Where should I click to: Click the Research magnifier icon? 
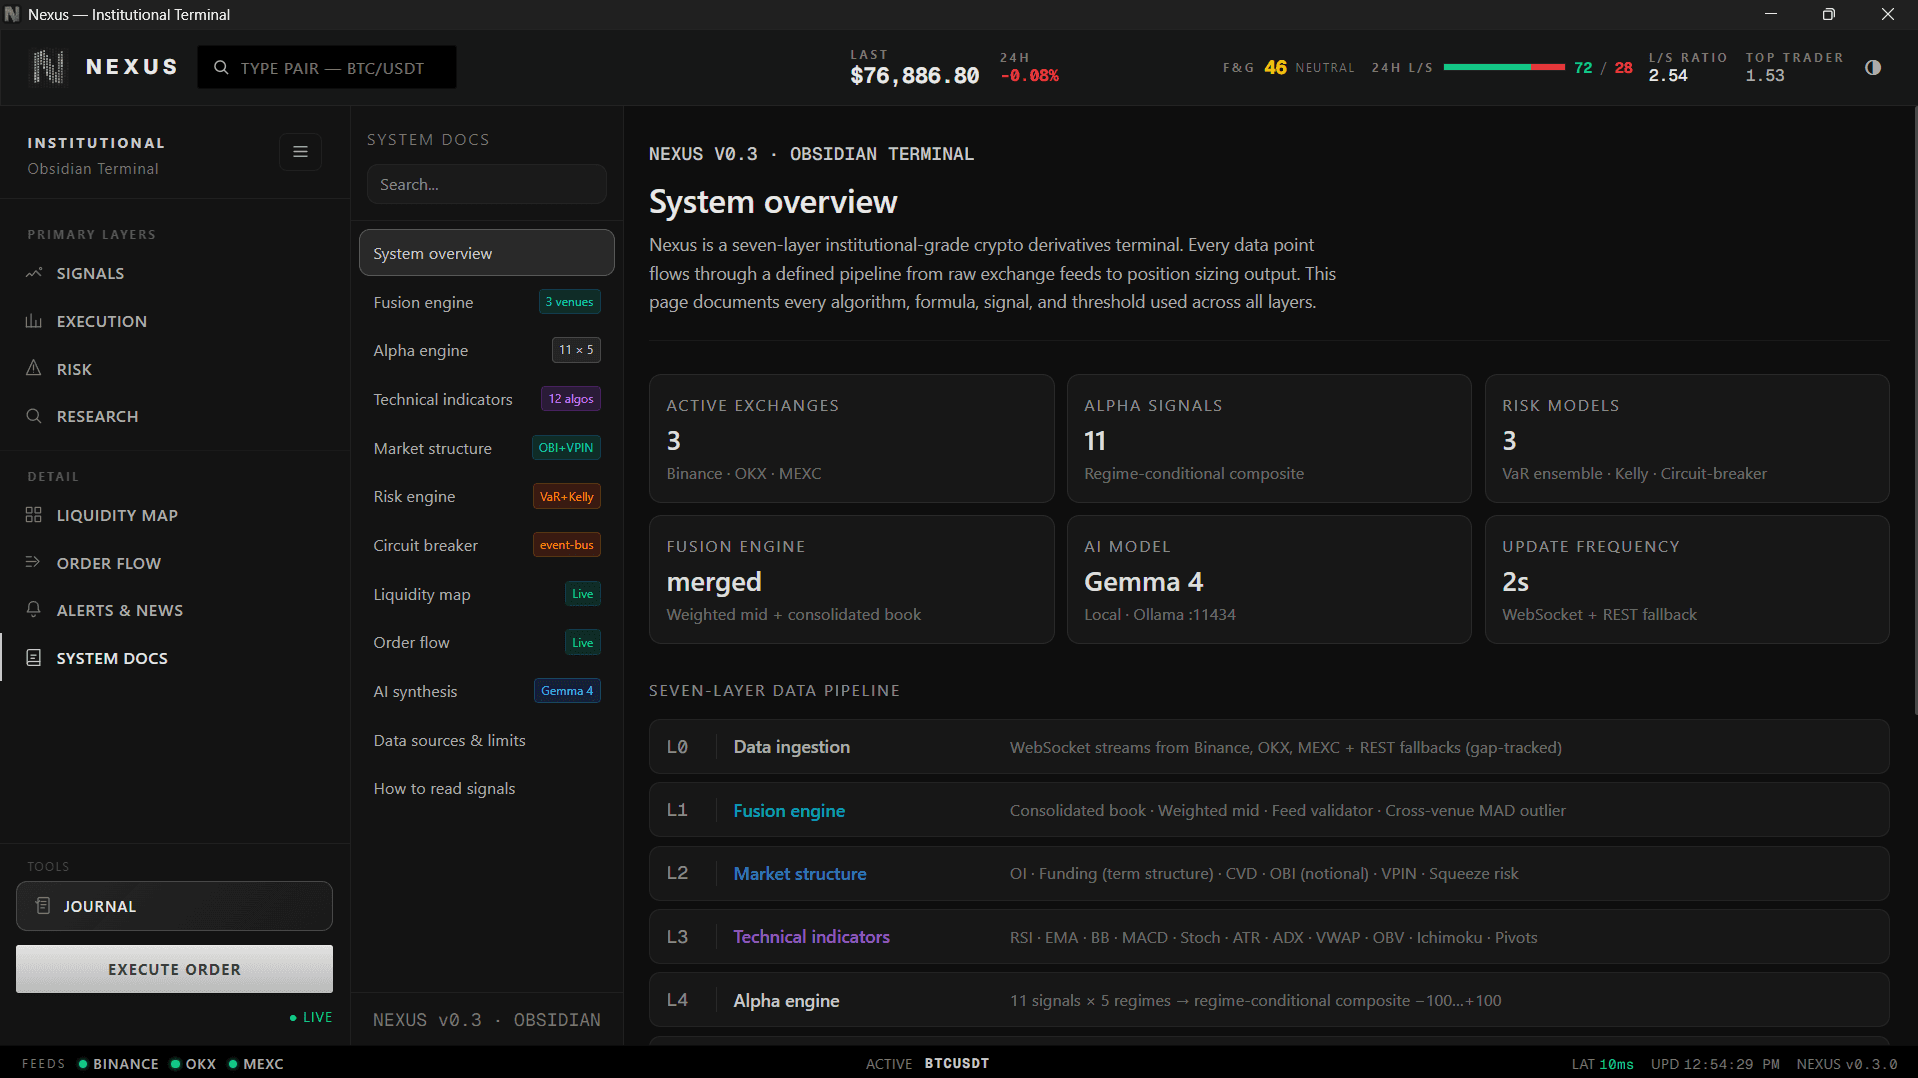coord(34,416)
